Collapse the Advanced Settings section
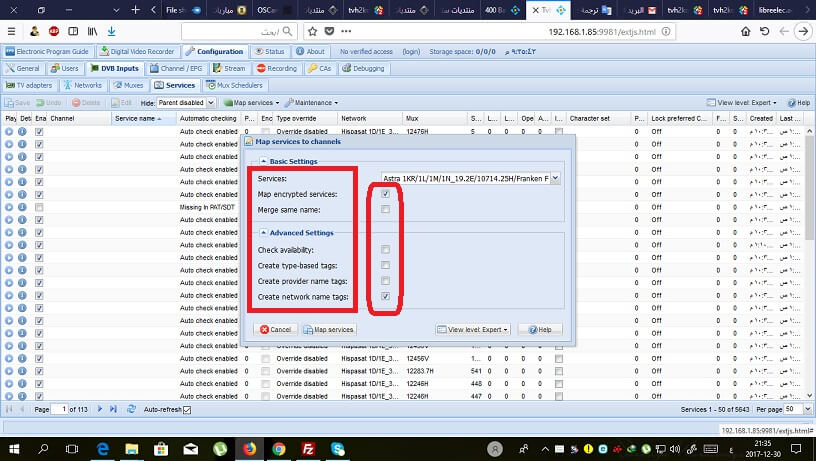The image size is (816, 461). click(263, 232)
